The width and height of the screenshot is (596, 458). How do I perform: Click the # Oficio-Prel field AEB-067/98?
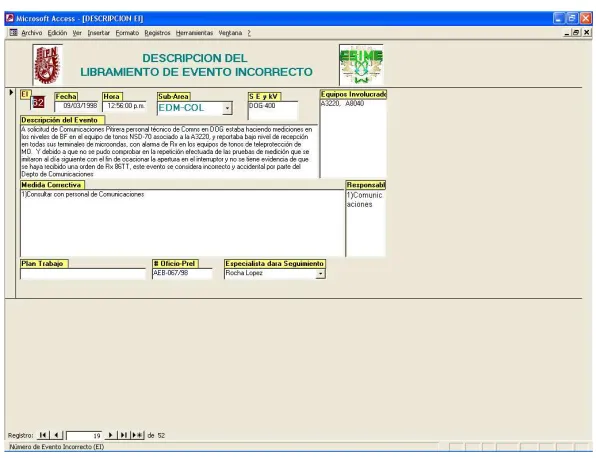point(182,274)
